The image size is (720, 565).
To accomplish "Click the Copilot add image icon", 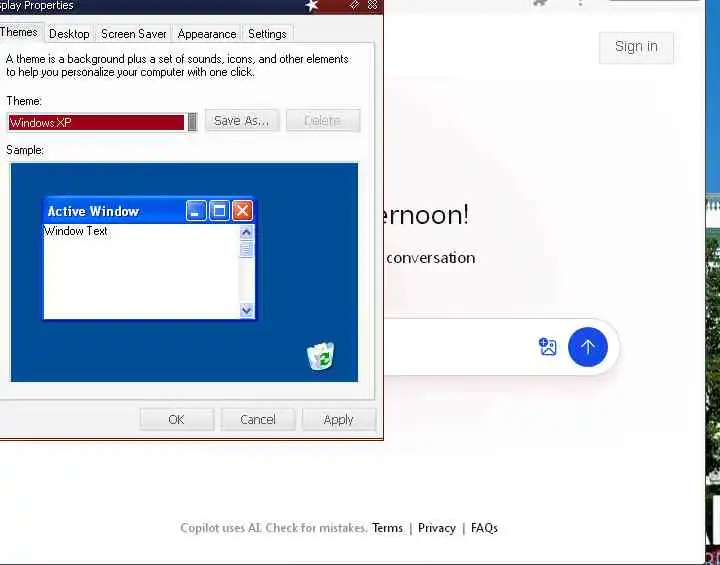I will coord(547,347).
